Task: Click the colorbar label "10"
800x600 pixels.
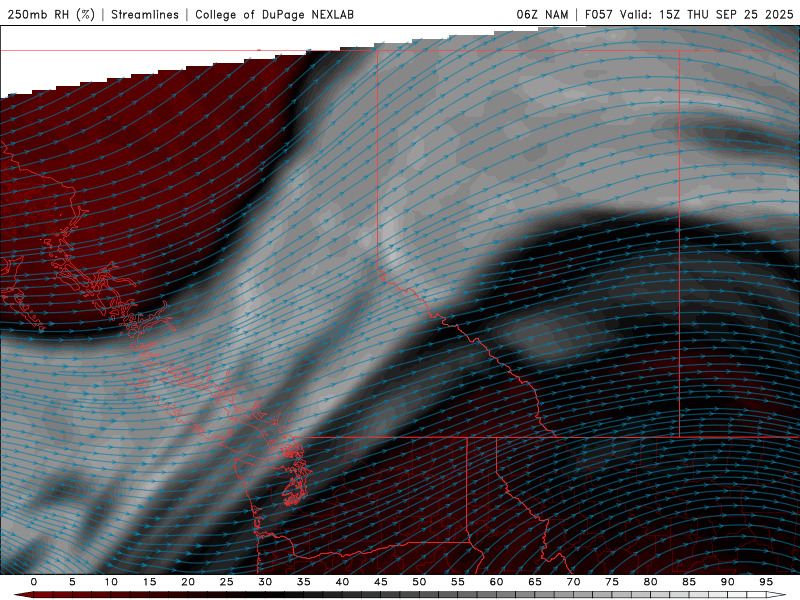Action: [111, 582]
